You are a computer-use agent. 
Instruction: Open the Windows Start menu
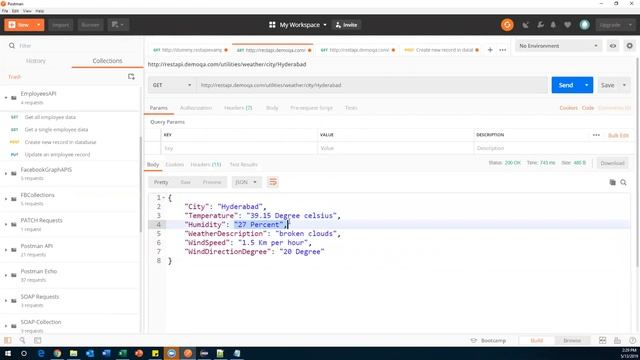click(8, 353)
